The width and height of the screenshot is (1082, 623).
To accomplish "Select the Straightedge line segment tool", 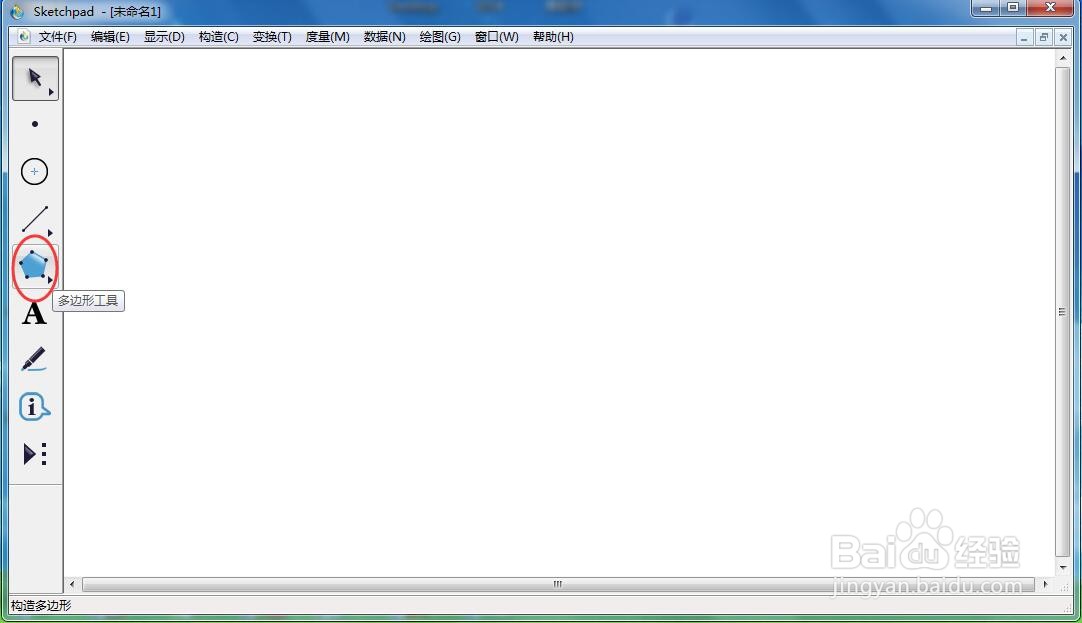I will pos(35,219).
